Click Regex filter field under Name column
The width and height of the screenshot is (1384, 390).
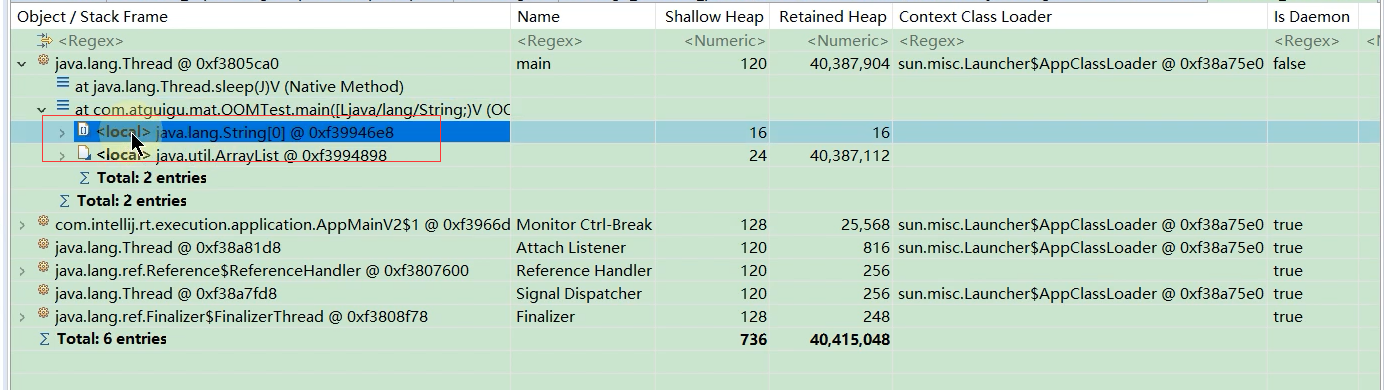coord(584,41)
